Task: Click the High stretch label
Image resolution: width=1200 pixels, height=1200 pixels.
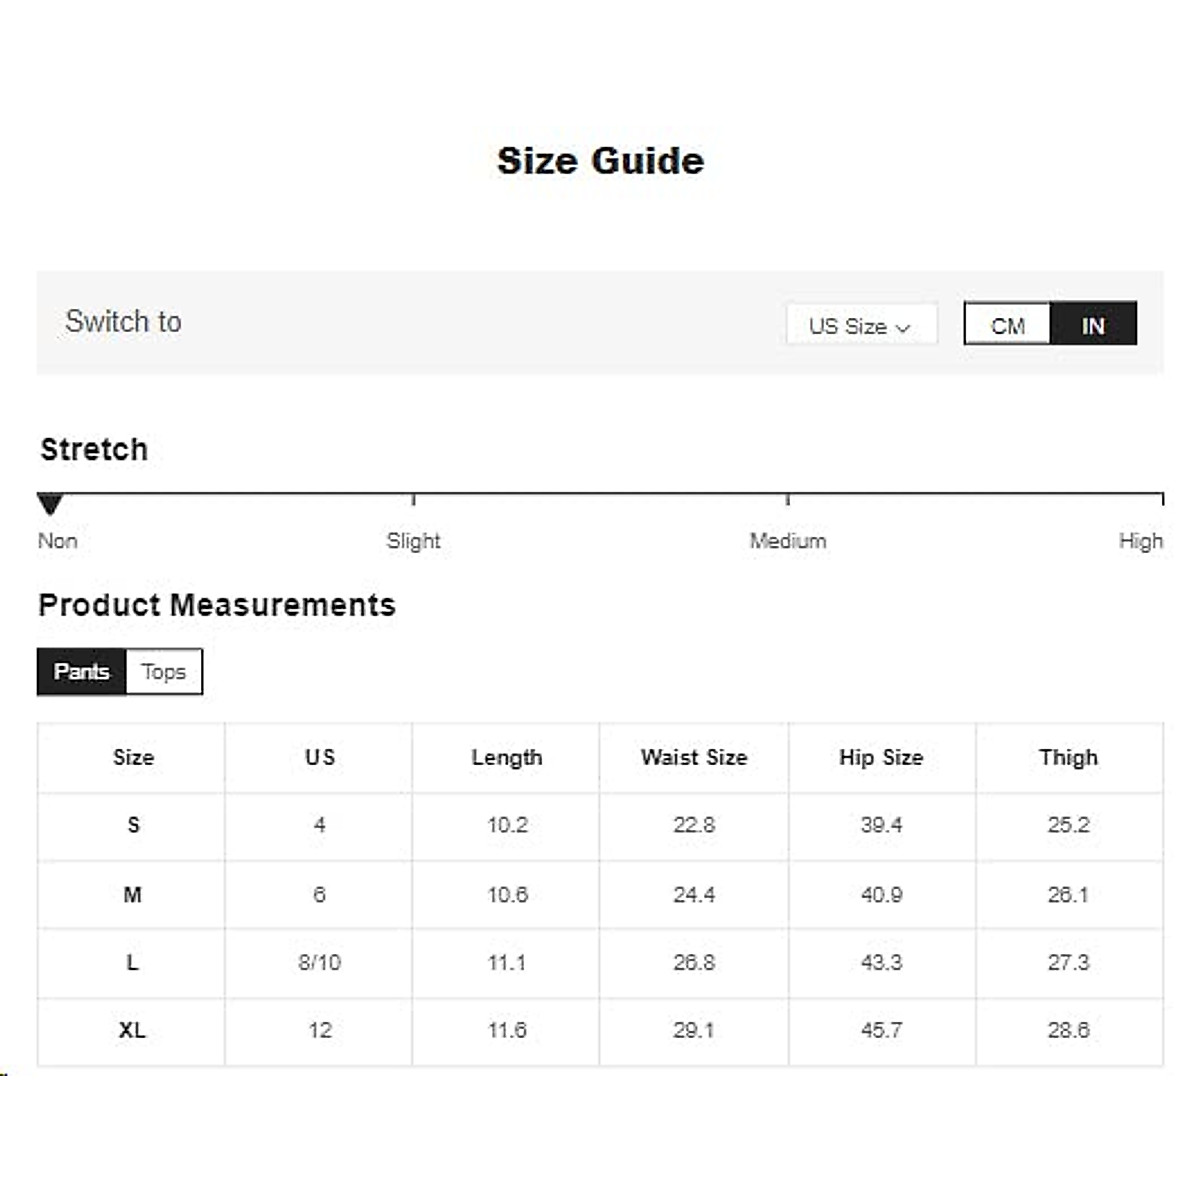Action: 1140,541
